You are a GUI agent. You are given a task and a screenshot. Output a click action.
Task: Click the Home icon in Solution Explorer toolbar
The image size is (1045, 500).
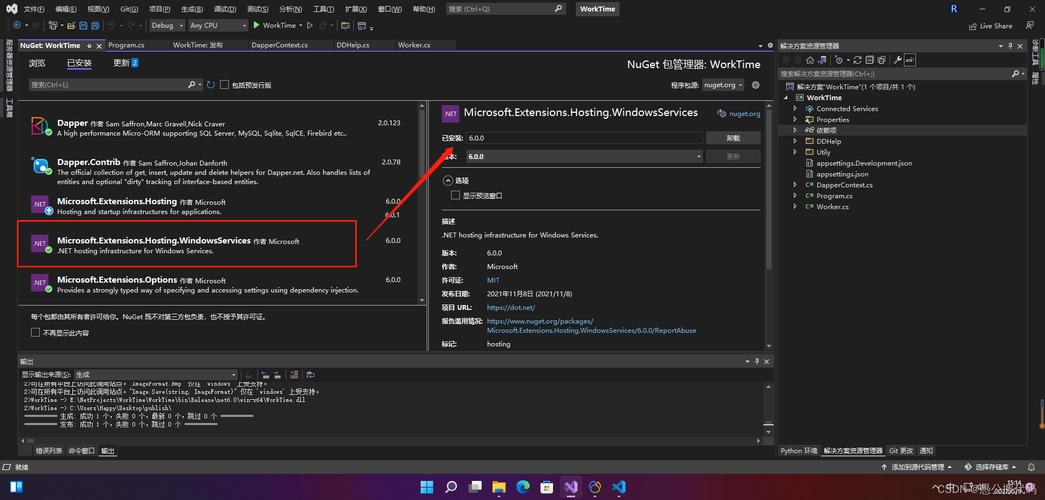tap(810, 60)
